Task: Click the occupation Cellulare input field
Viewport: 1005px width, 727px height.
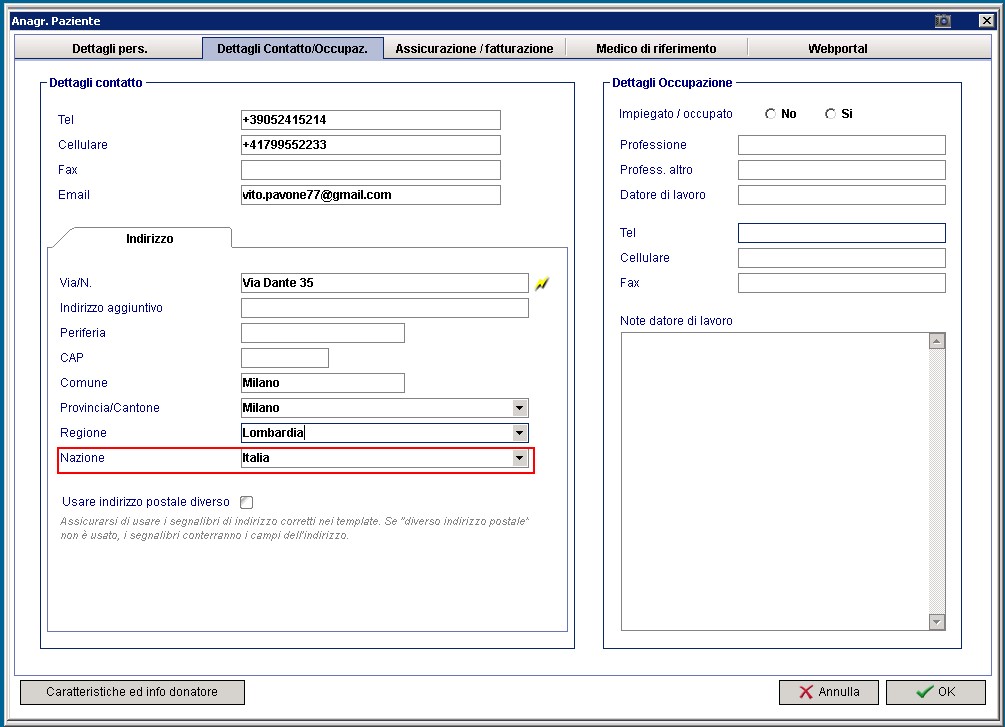Action: (x=842, y=258)
